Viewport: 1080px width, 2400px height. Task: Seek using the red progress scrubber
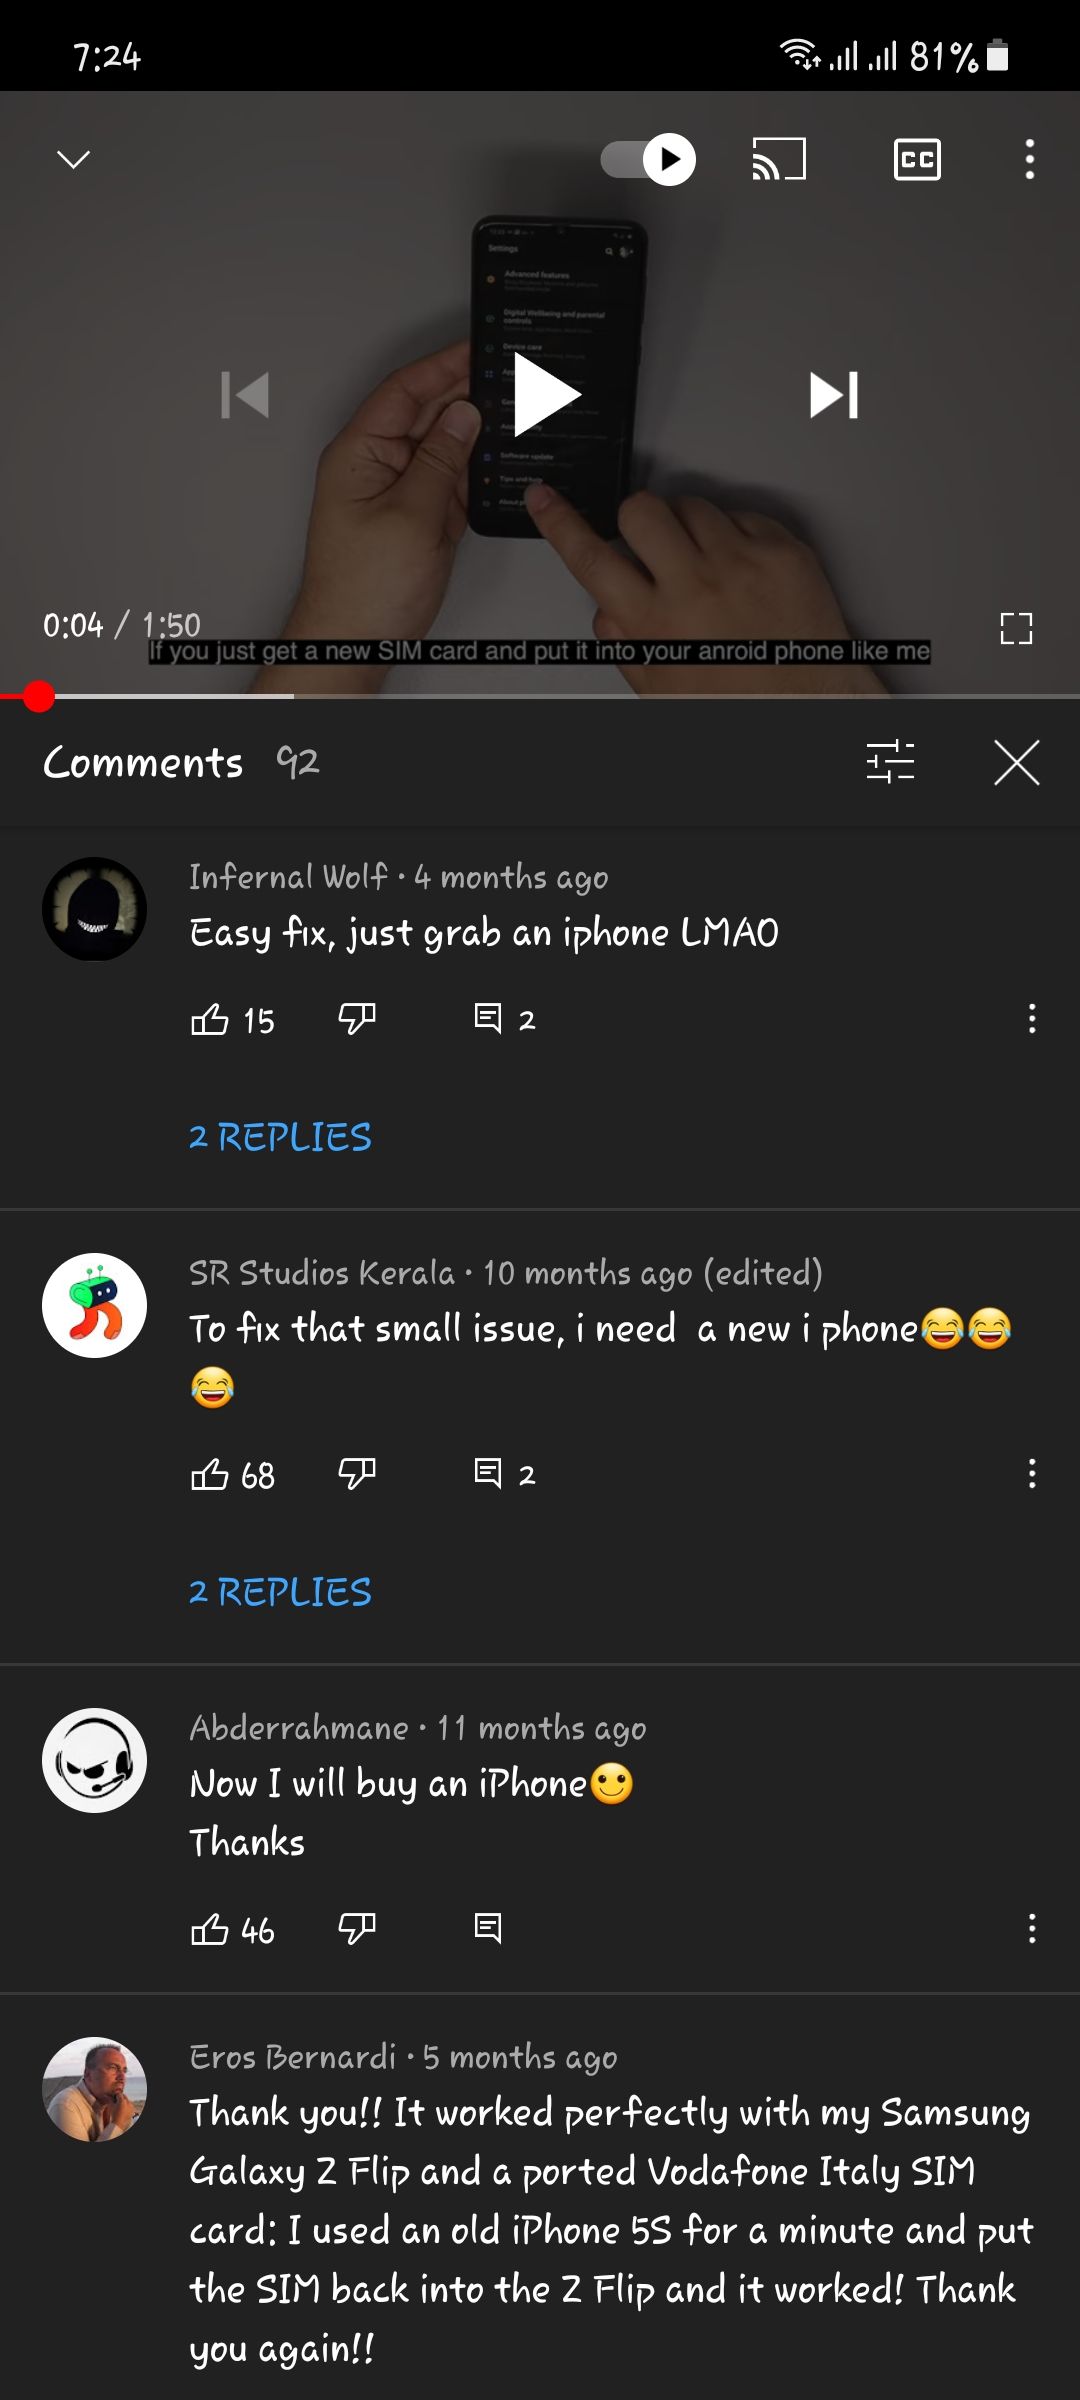pos(38,696)
